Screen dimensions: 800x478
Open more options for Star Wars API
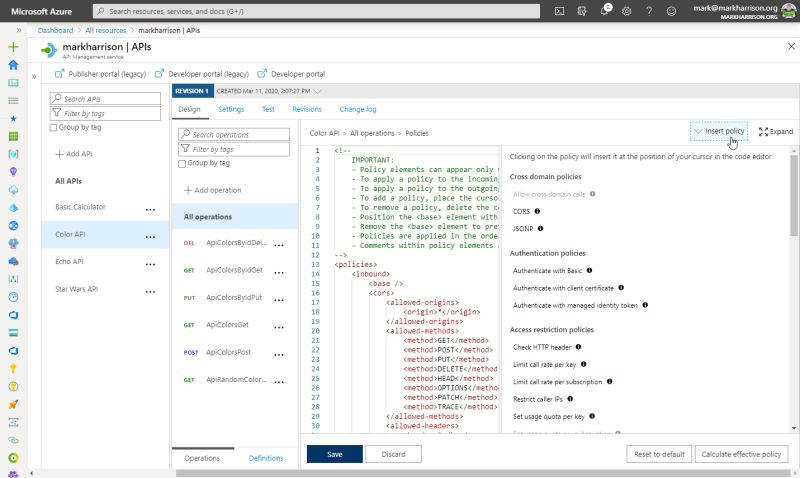[x=151, y=291]
